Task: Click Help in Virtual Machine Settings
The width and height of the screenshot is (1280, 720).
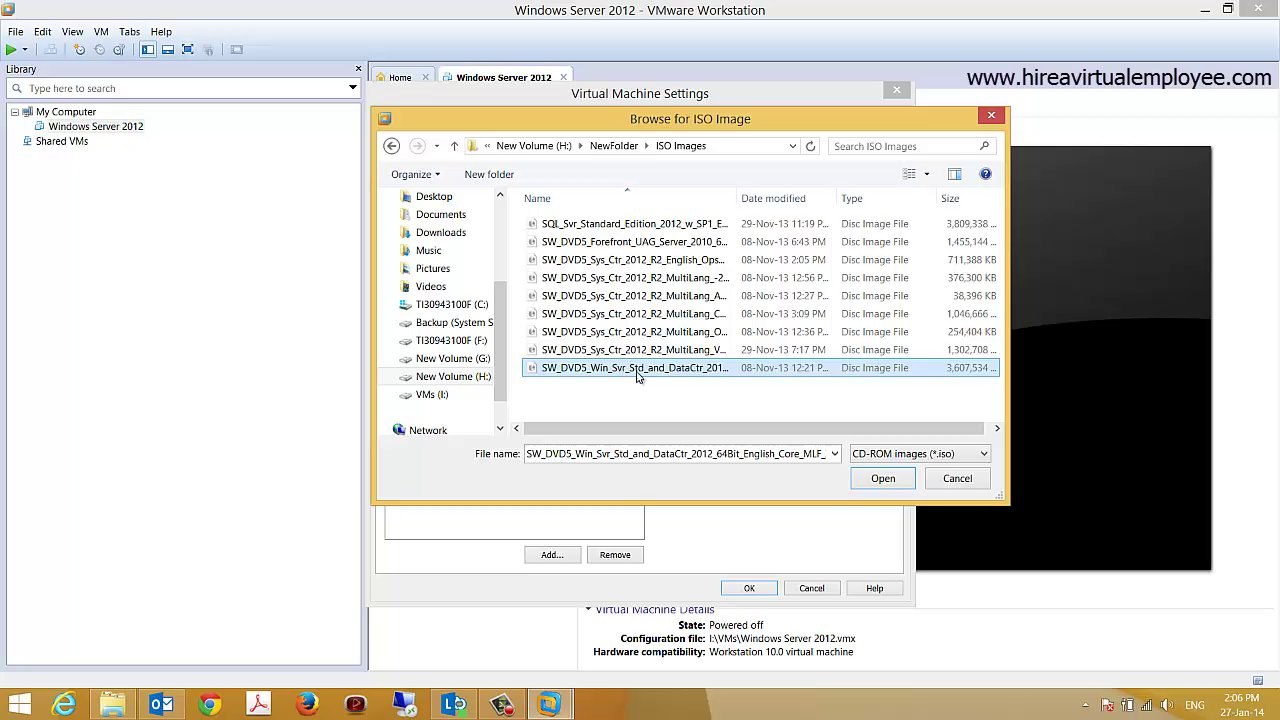Action: 874,588
